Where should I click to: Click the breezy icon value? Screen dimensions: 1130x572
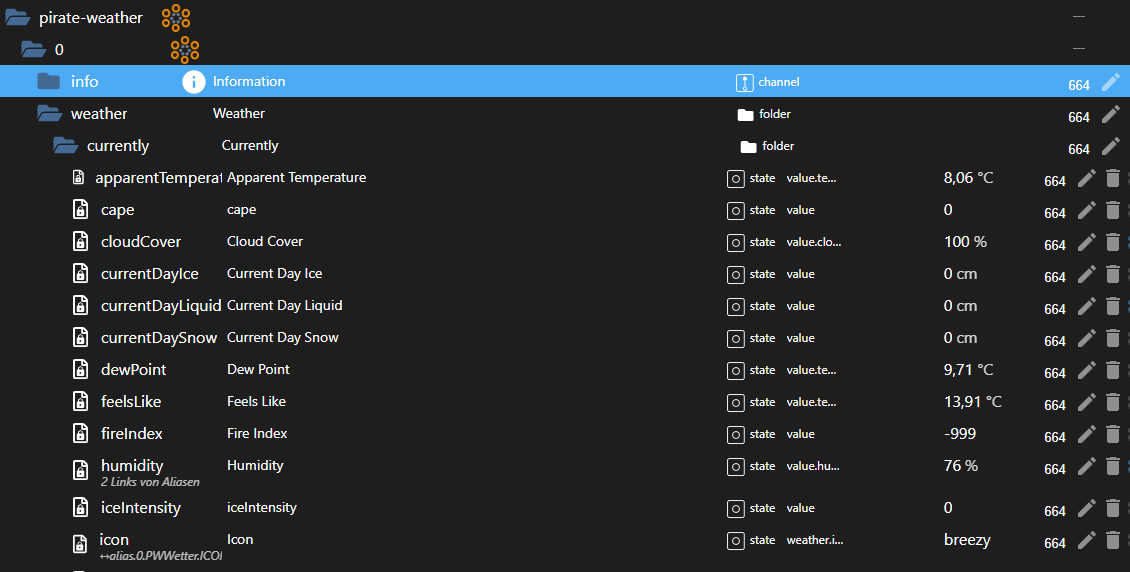point(967,540)
